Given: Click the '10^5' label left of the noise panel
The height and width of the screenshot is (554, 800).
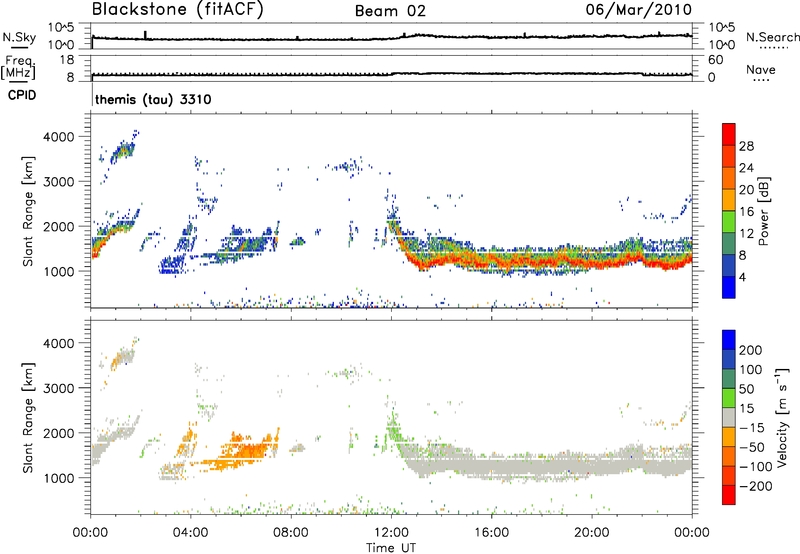Looking at the screenshot, I should 61,27.
